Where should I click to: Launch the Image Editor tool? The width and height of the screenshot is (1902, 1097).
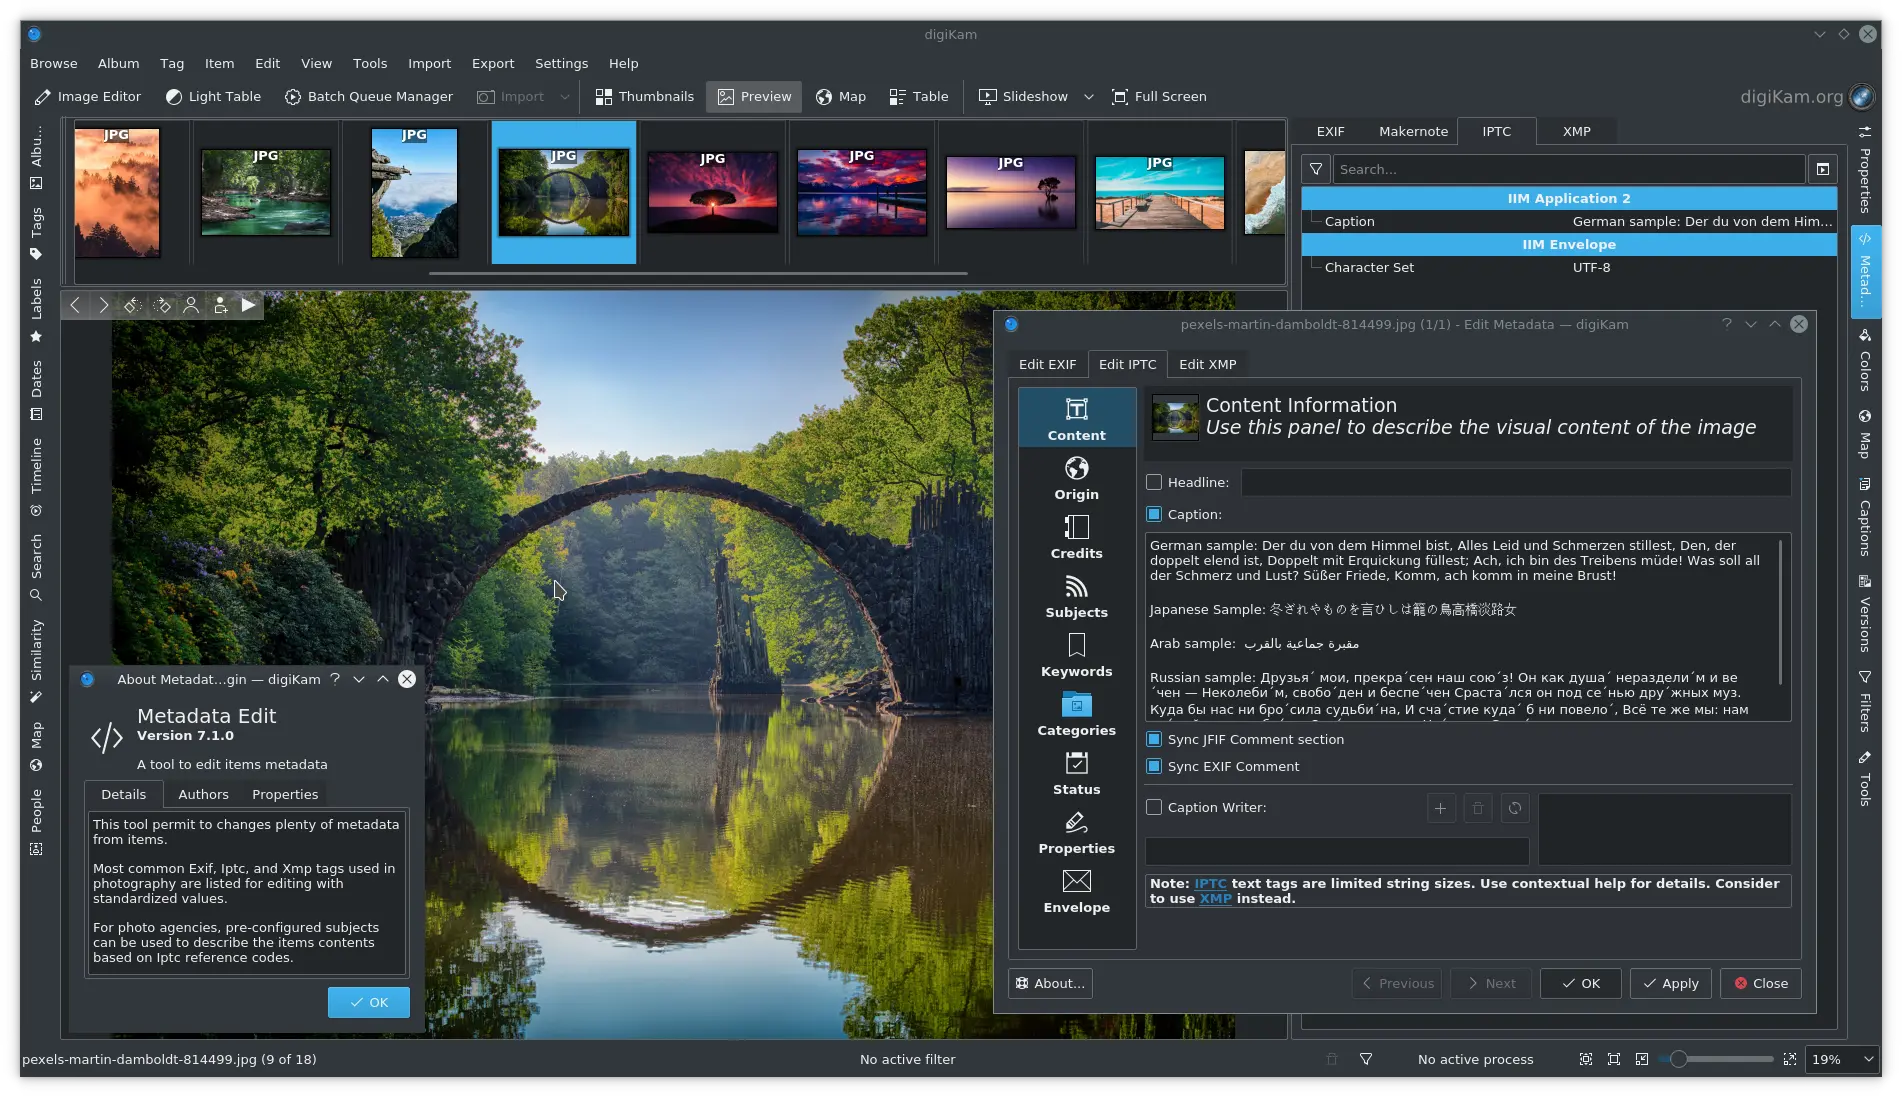tap(88, 97)
